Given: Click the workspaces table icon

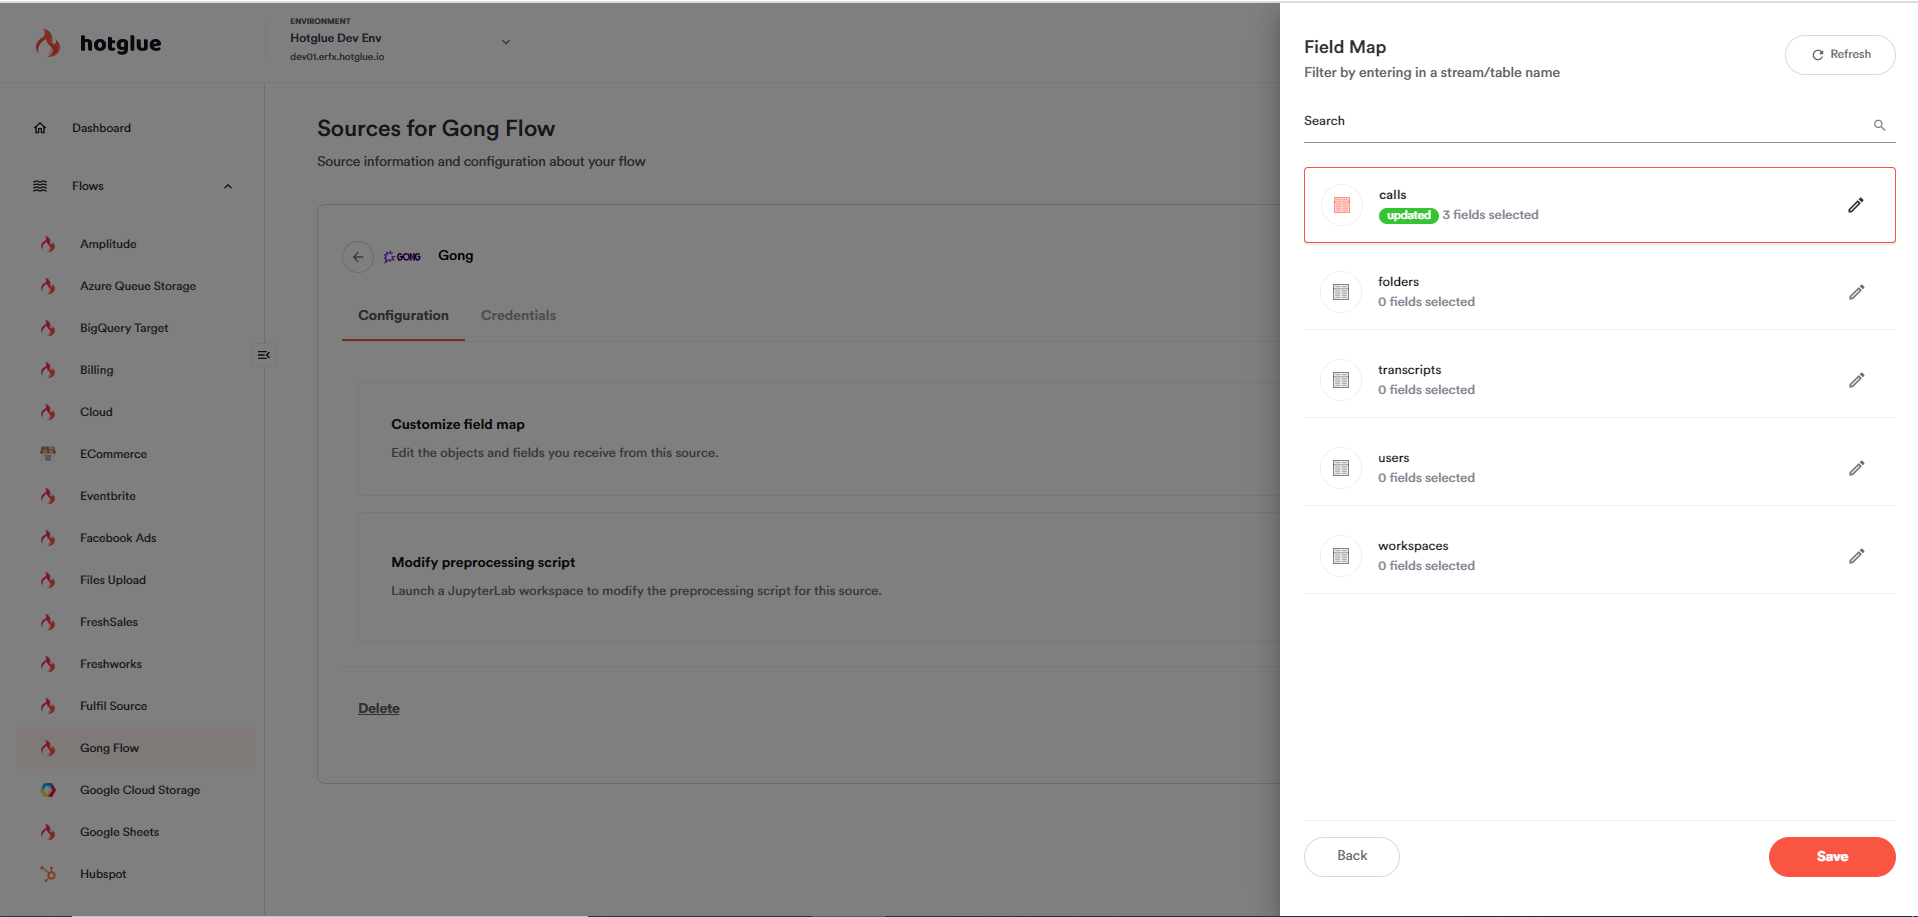Looking at the screenshot, I should click(x=1341, y=556).
